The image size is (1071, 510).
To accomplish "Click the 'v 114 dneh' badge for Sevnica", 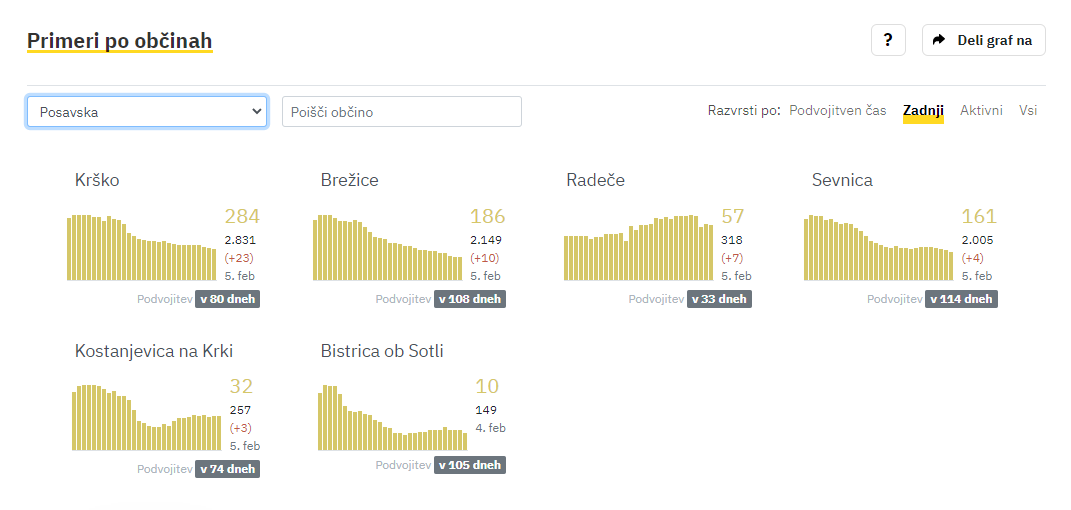I will pos(962,299).
